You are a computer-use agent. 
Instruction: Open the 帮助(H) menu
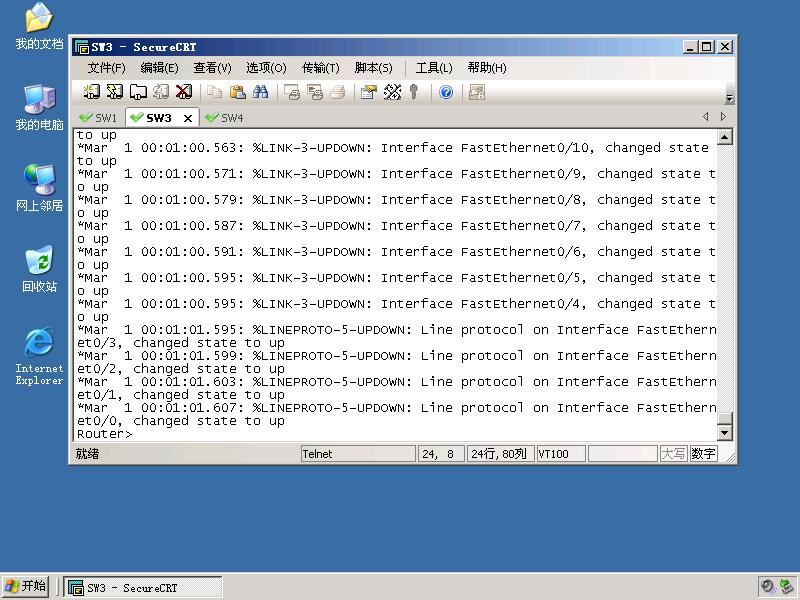pyautogui.click(x=487, y=68)
